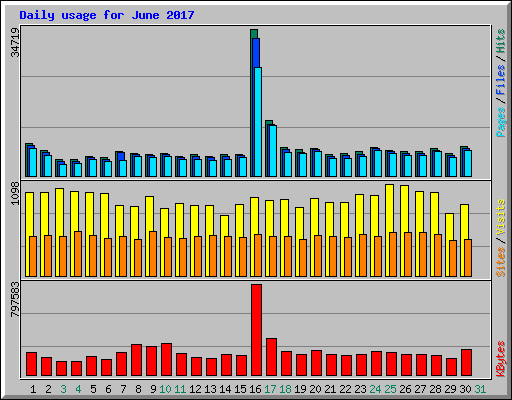Image resolution: width=512 pixels, height=400 pixels.
Task: Click the red KBytes bar for day 1
Action: coord(31,364)
